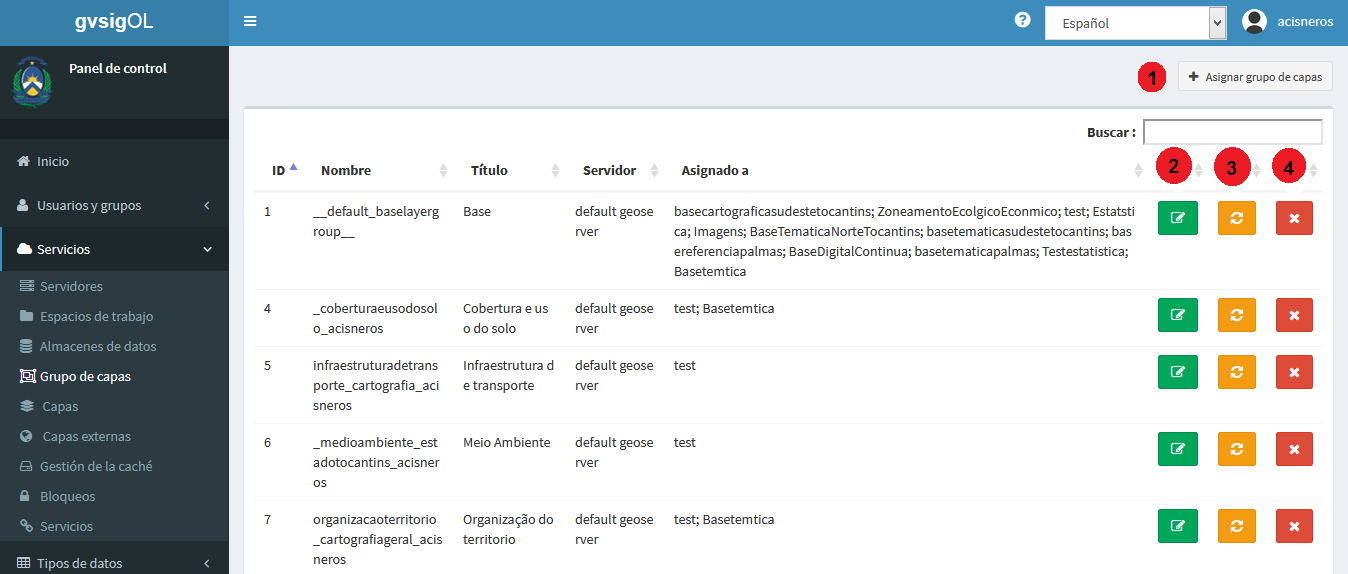Edit the Cobertura e uso do solo group
This screenshot has height=574, width=1348.
(x=1177, y=315)
